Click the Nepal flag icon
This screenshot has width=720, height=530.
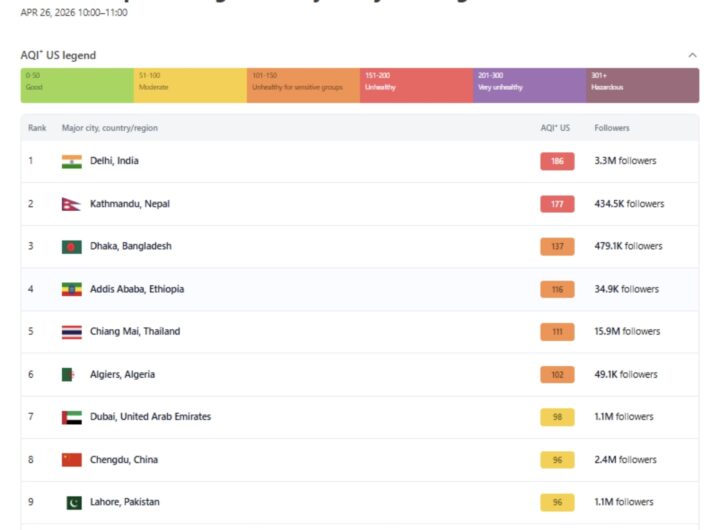(71, 204)
